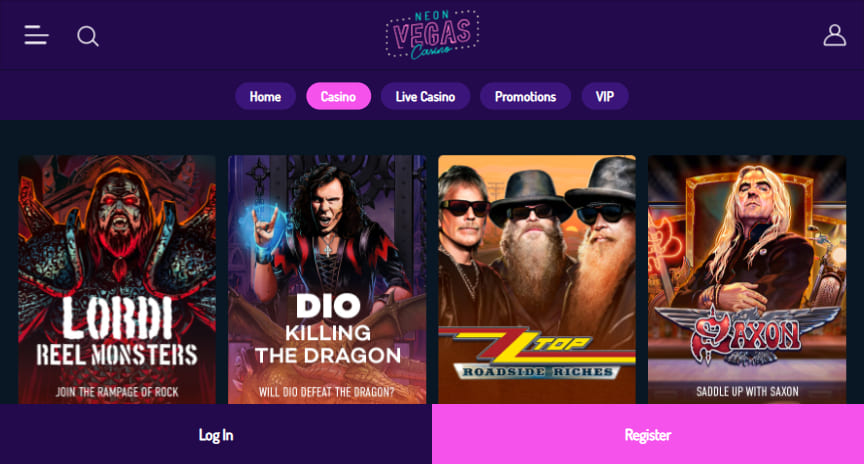Open the hamburger menu icon
The image size is (864, 464).
36,35
